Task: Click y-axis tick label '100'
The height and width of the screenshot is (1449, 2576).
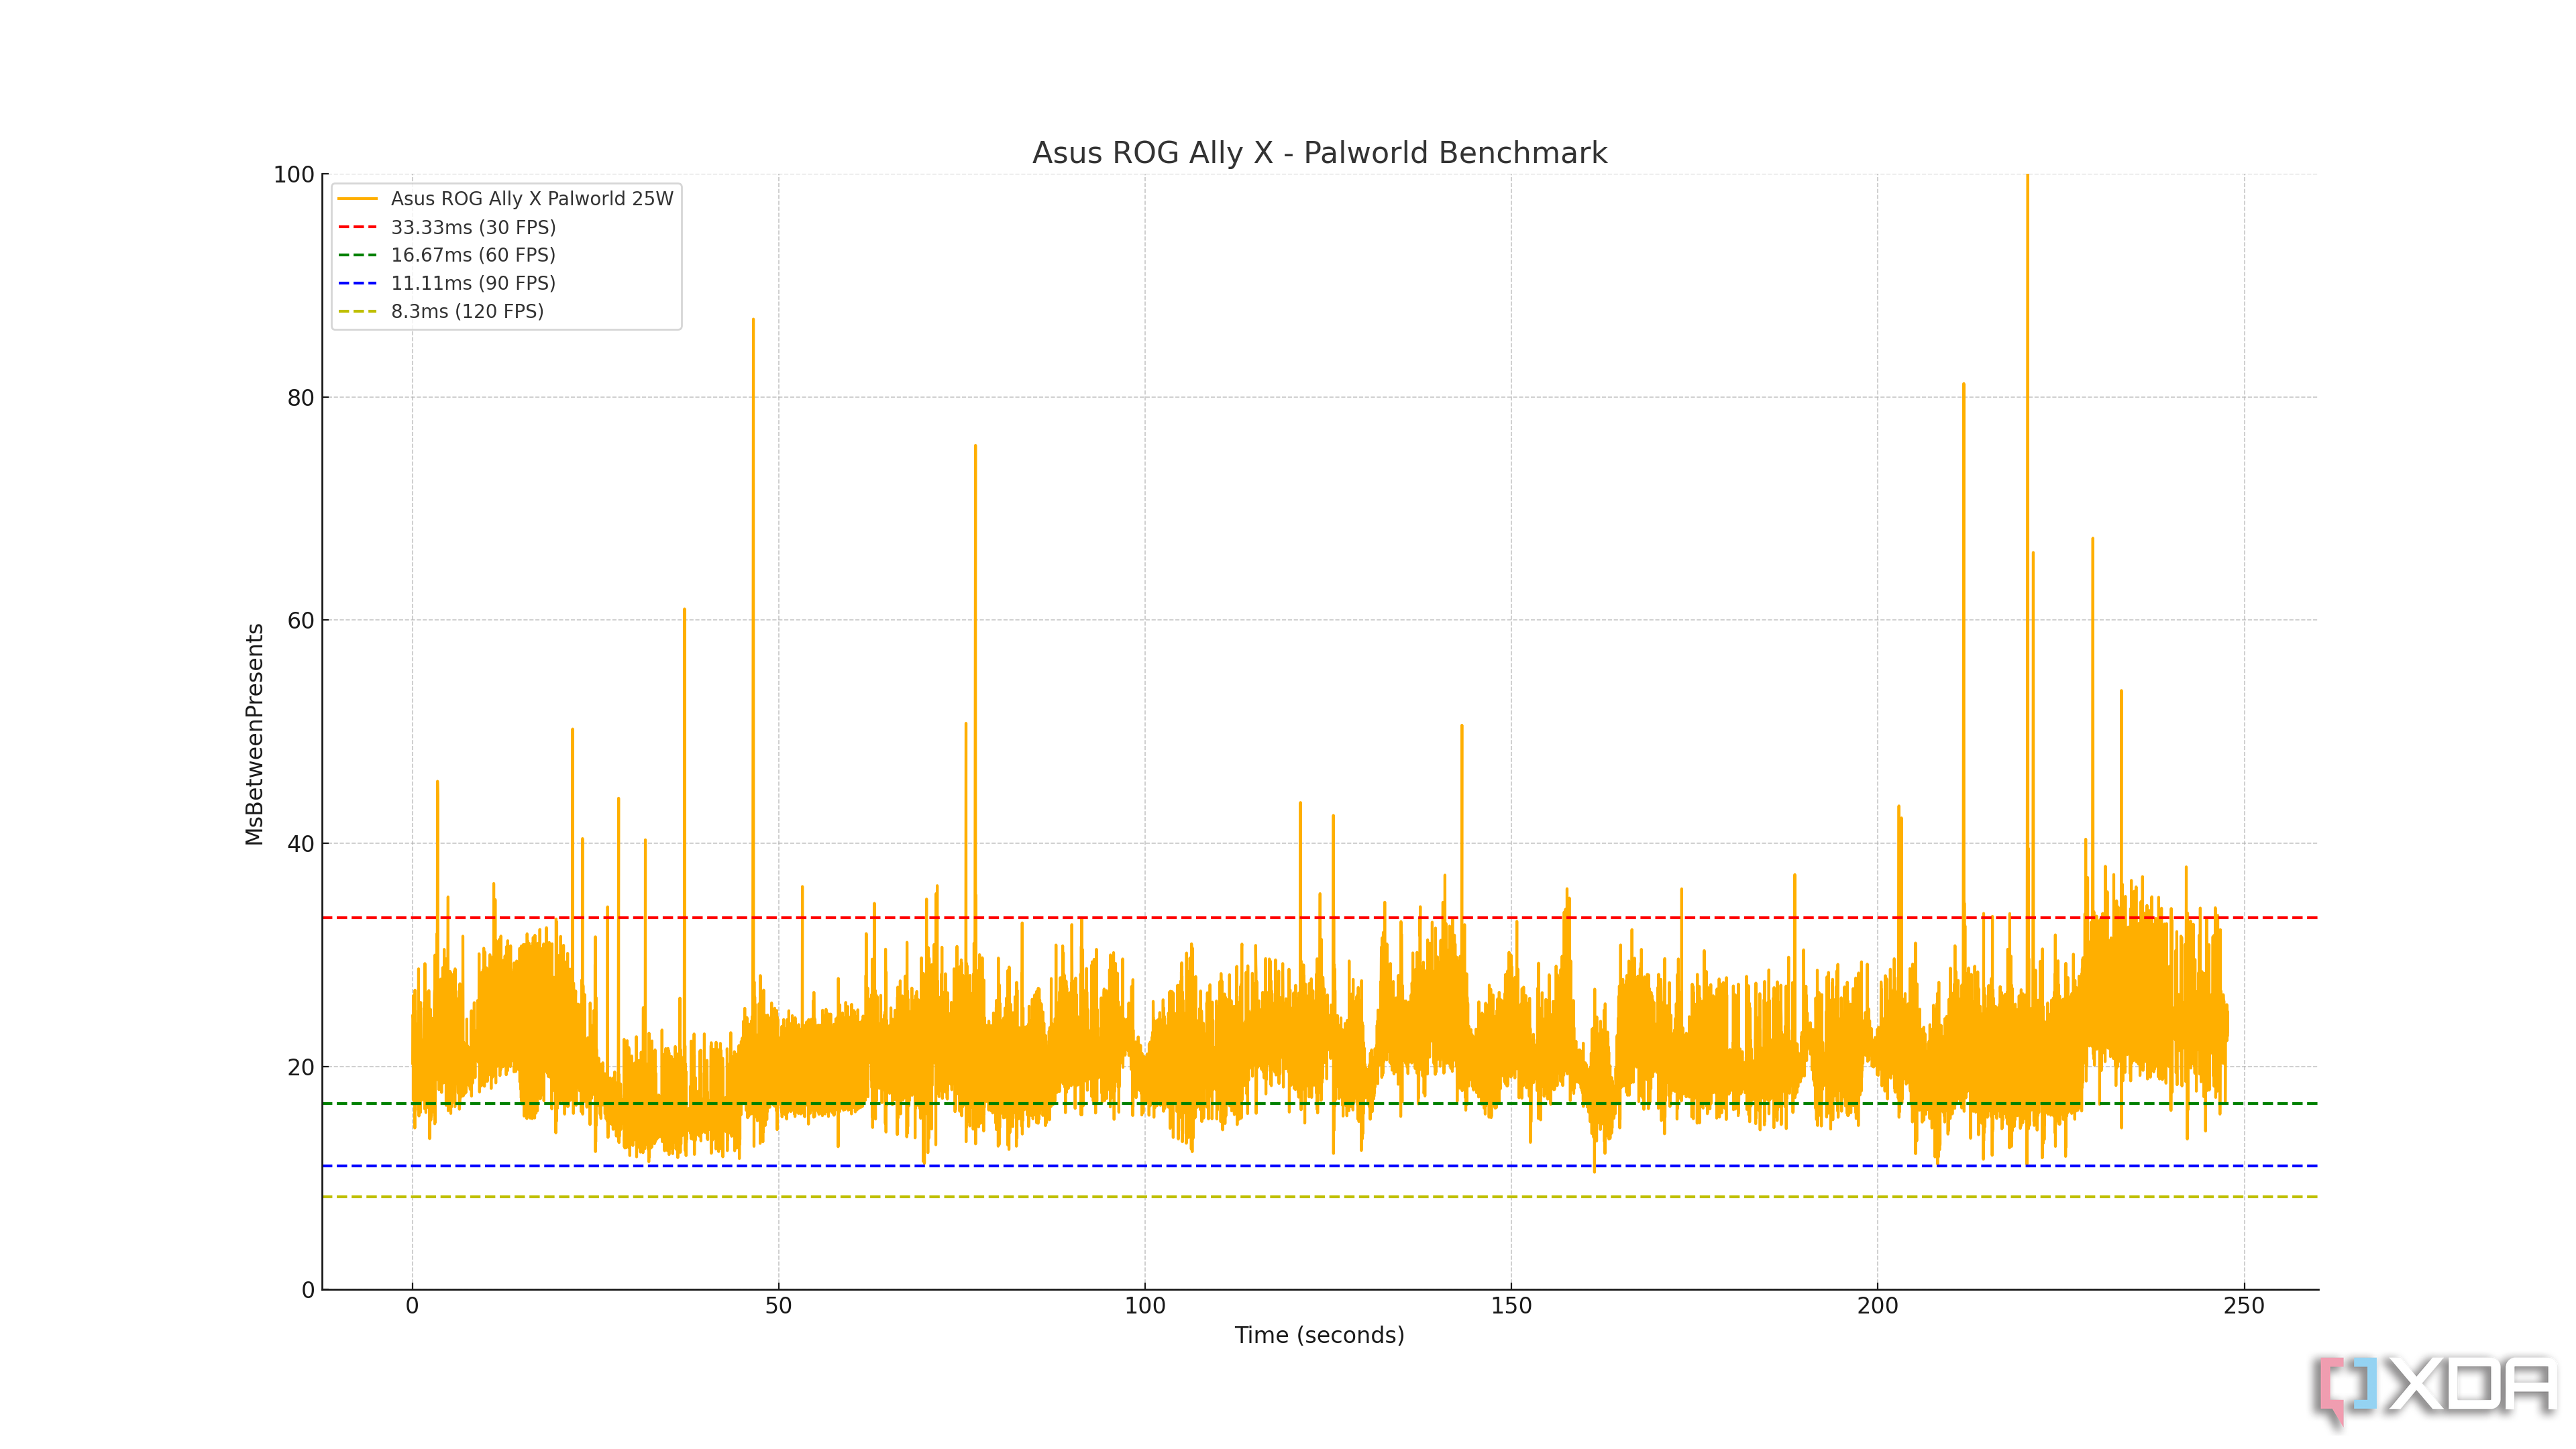Action: click(294, 175)
